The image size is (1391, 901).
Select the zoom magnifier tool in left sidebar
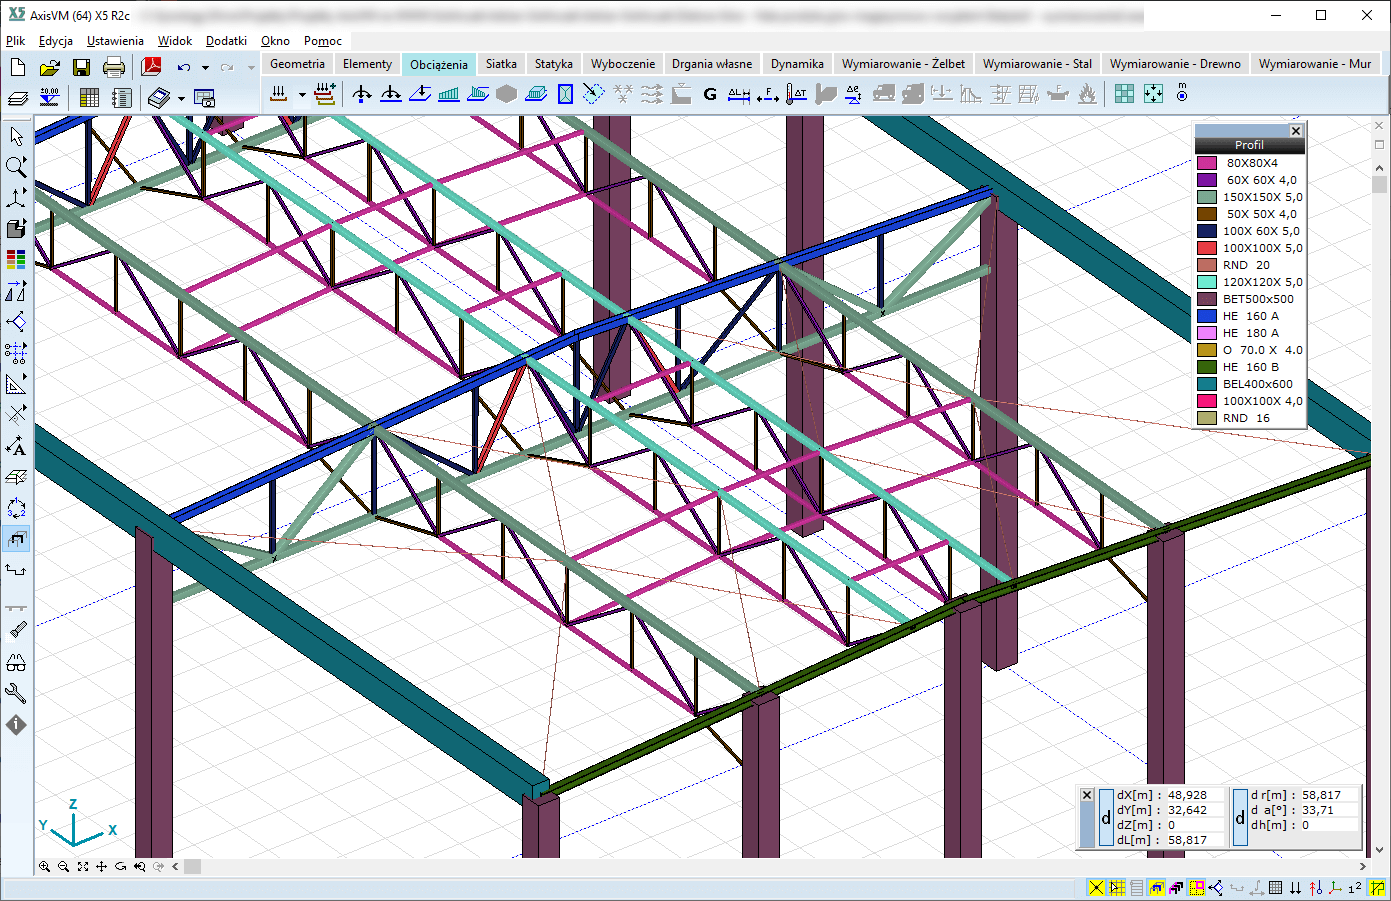pyautogui.click(x=16, y=166)
